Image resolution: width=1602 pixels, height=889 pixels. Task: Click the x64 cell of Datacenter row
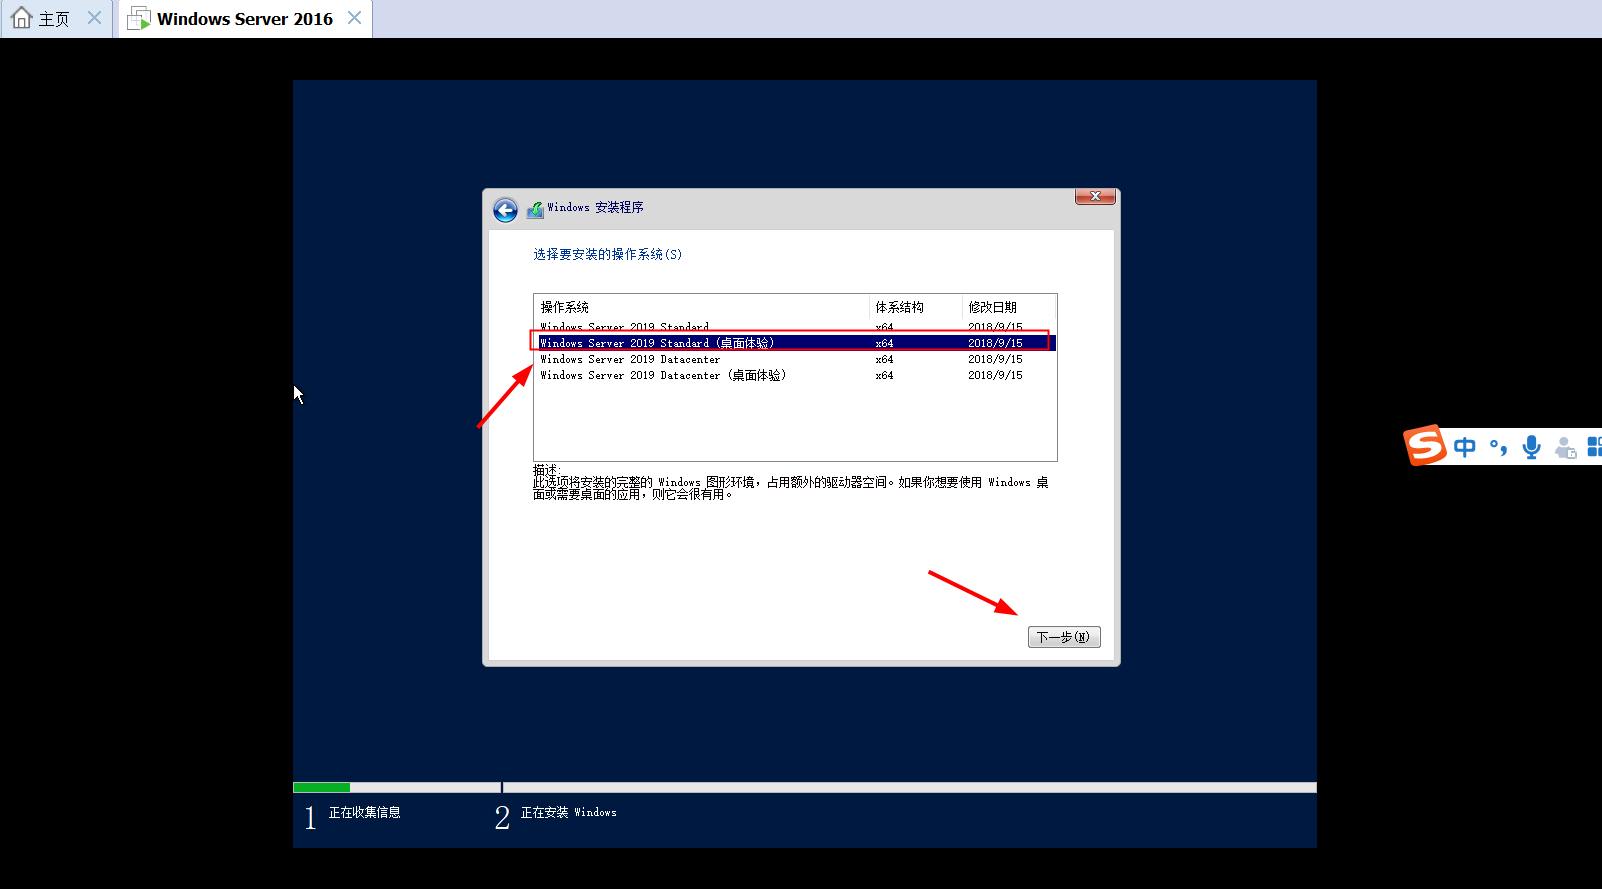click(884, 359)
